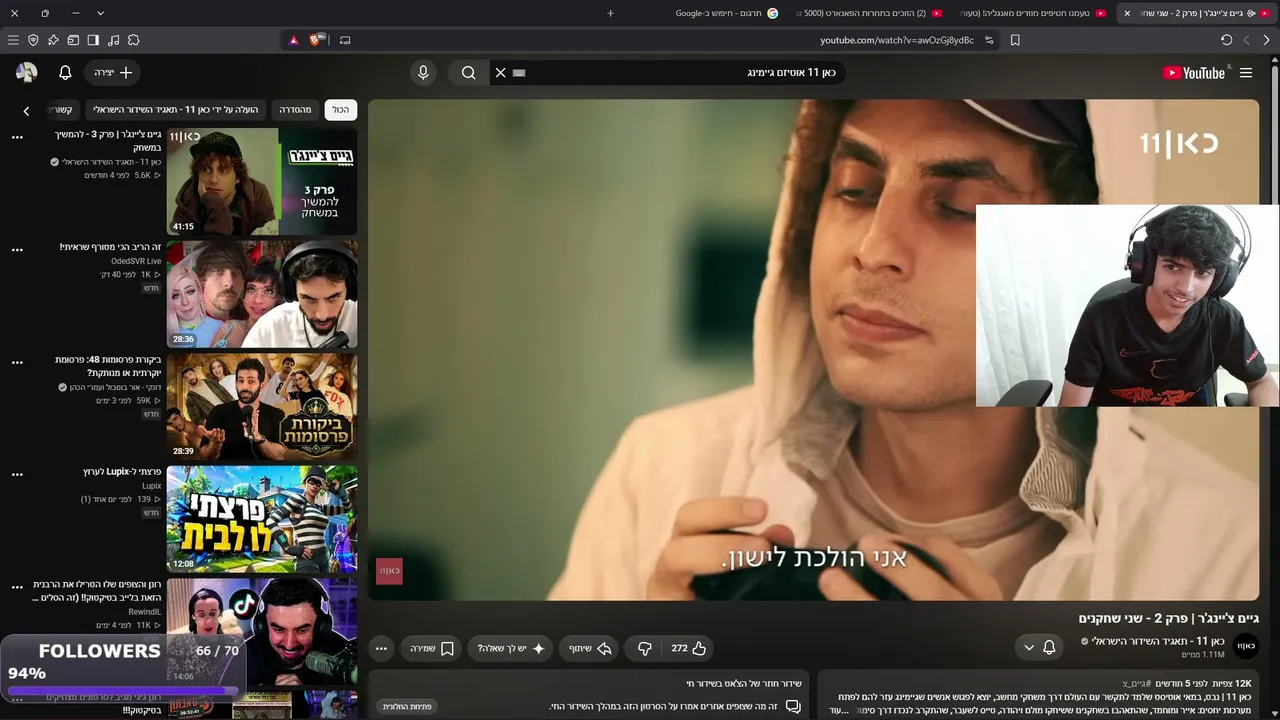Open Brave Shields lion icon
The image size is (1280, 720).
(x=316, y=40)
